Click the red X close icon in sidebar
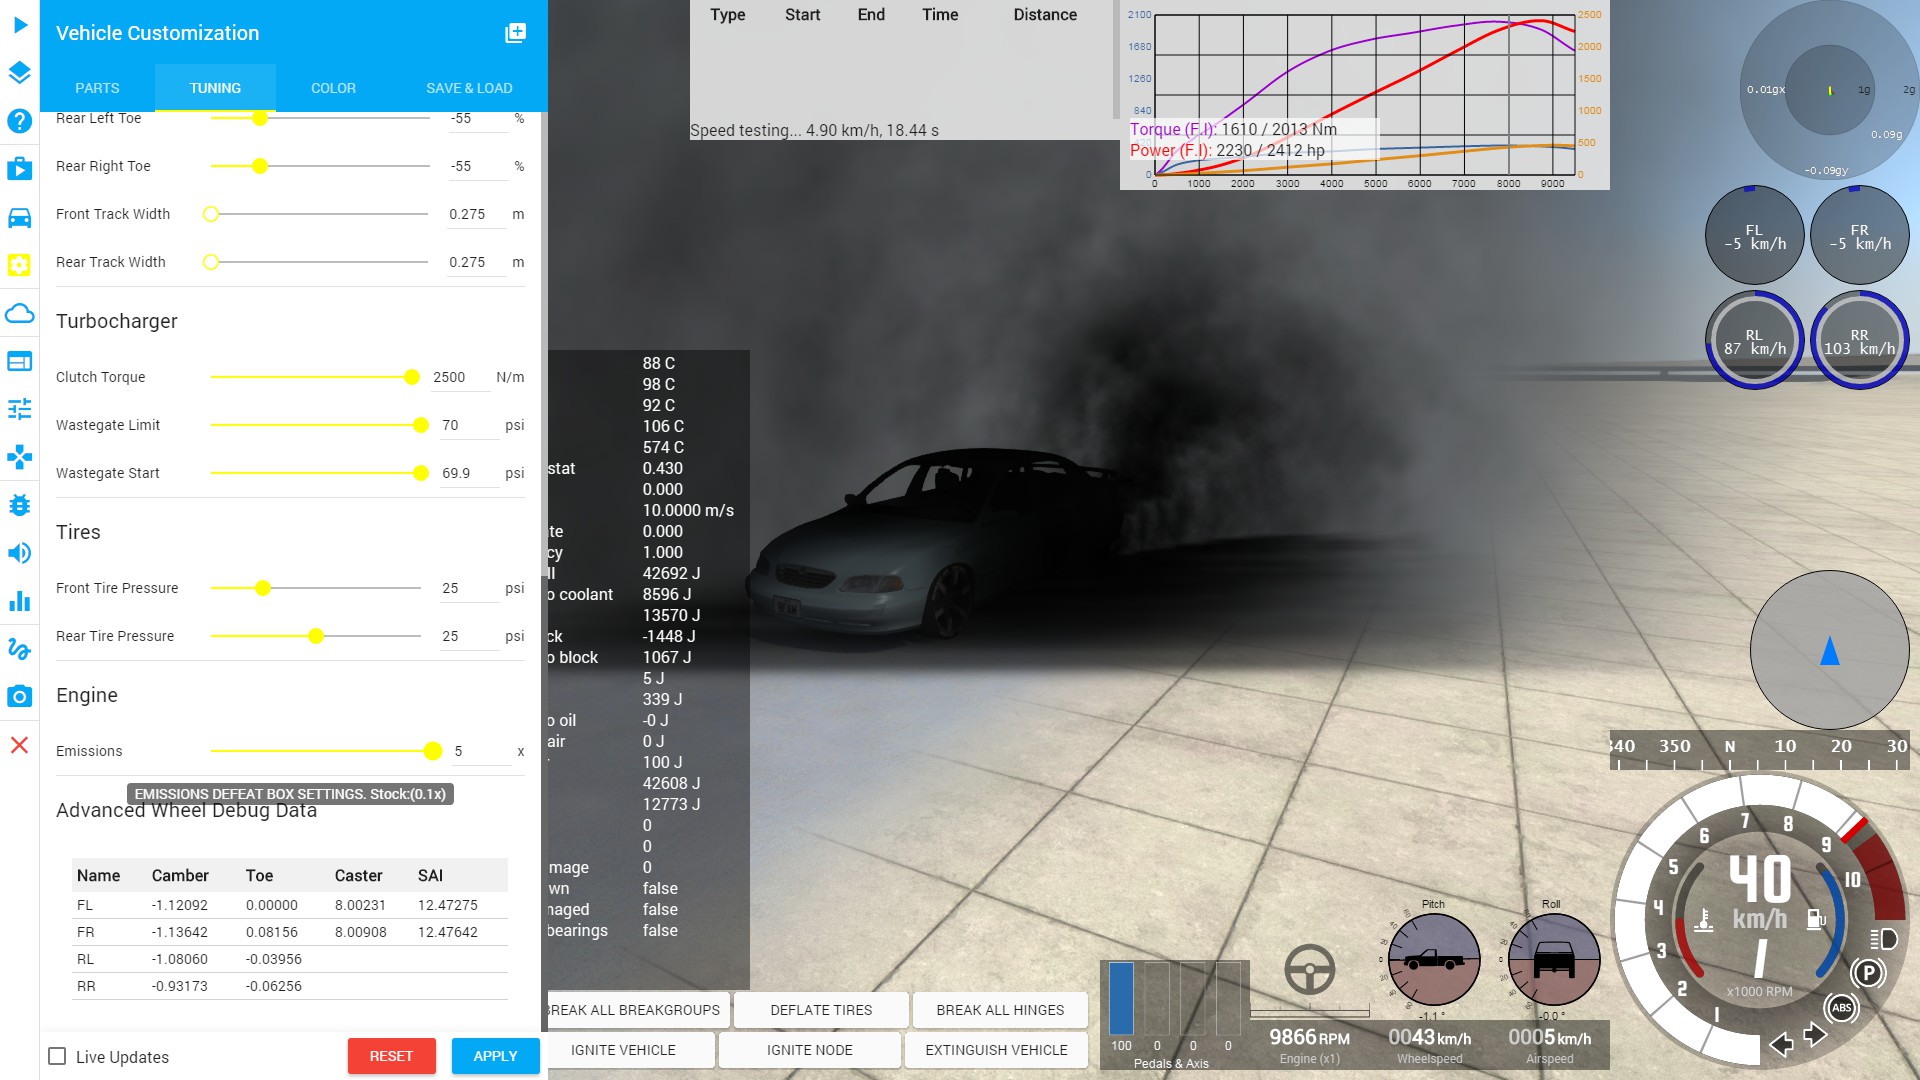This screenshot has height=1080, width=1920. pos(20,745)
